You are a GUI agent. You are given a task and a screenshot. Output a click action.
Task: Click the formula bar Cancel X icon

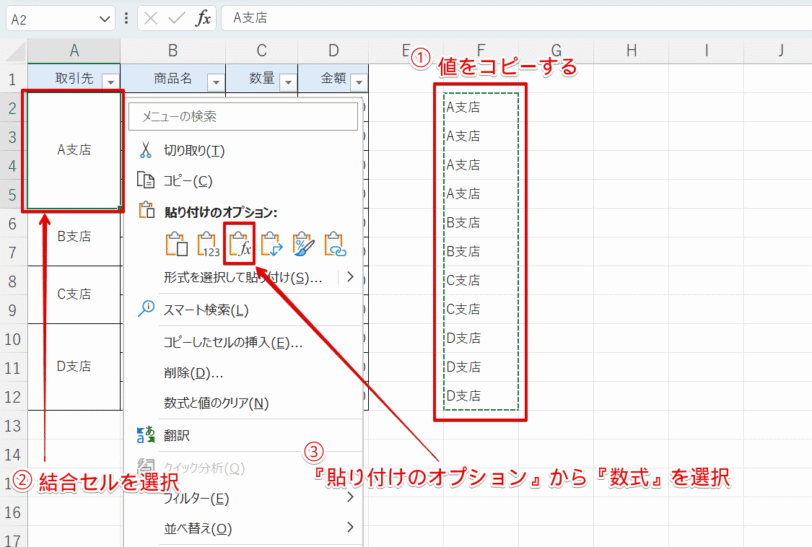tap(151, 19)
